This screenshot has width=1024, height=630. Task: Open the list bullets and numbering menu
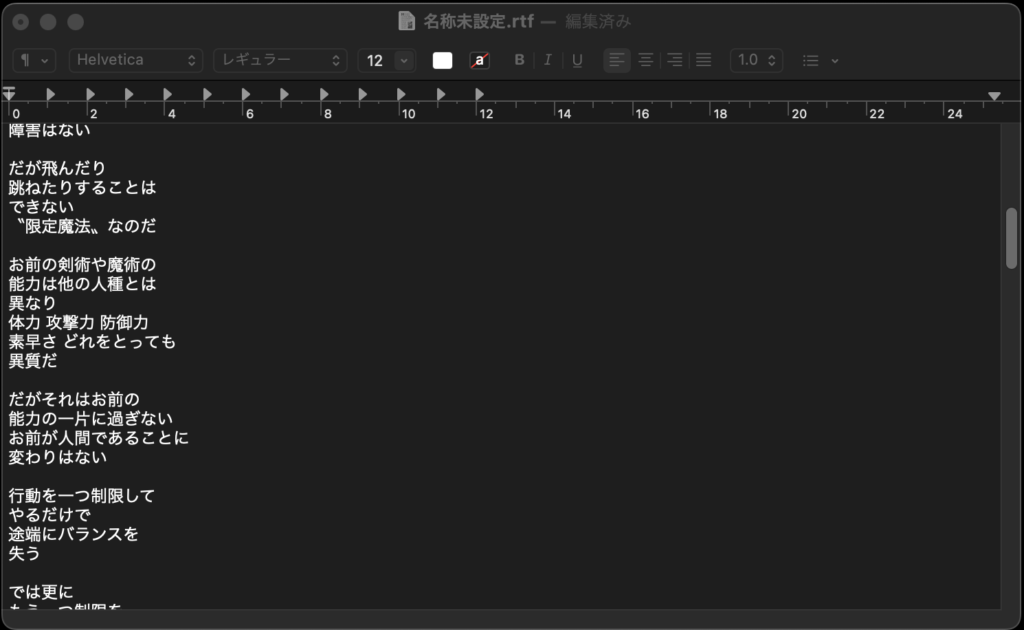click(820, 60)
